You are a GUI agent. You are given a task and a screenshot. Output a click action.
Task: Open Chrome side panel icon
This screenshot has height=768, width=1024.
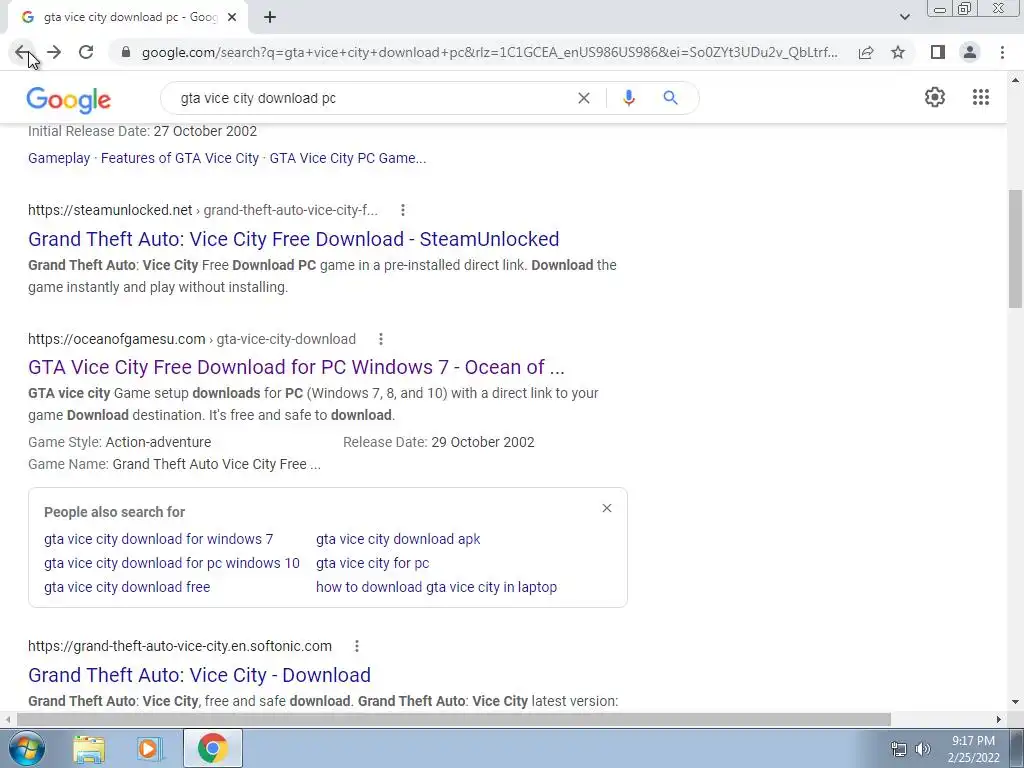(938, 52)
